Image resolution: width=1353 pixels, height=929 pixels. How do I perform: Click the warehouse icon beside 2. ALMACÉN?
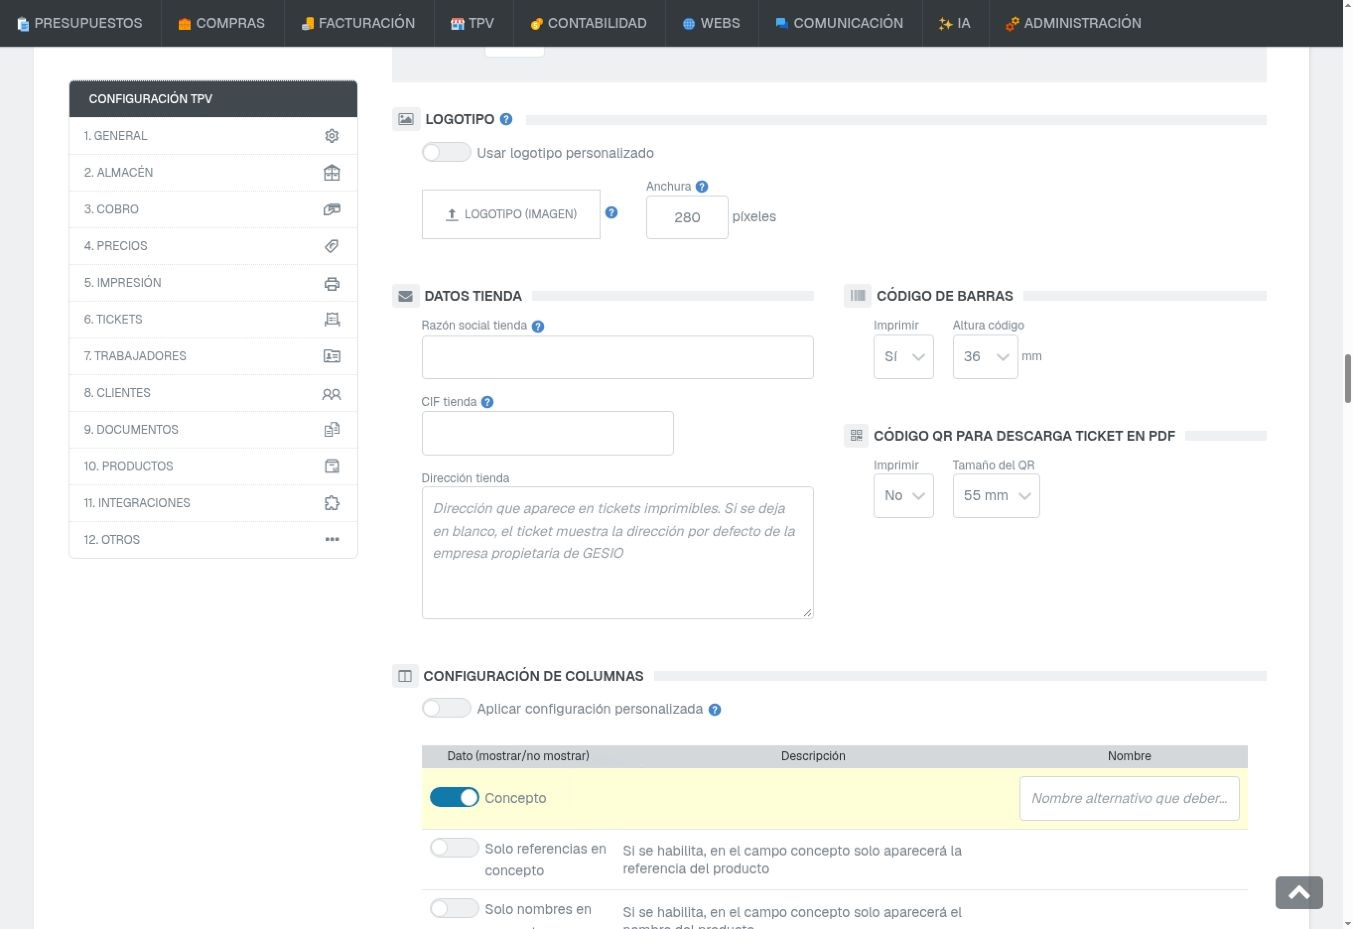pos(332,173)
